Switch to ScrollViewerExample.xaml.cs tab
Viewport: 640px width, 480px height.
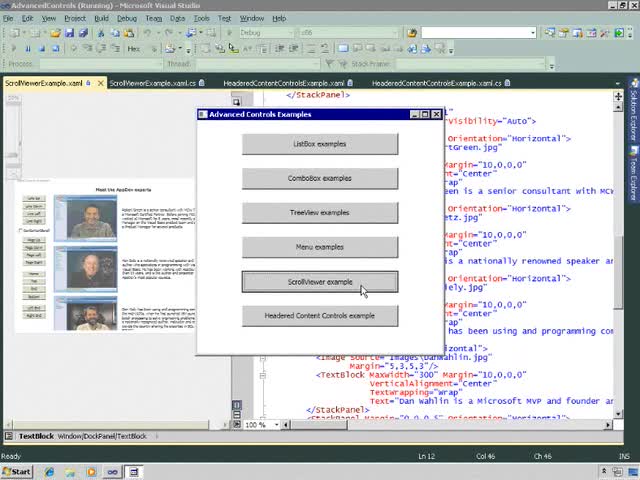[x=157, y=83]
